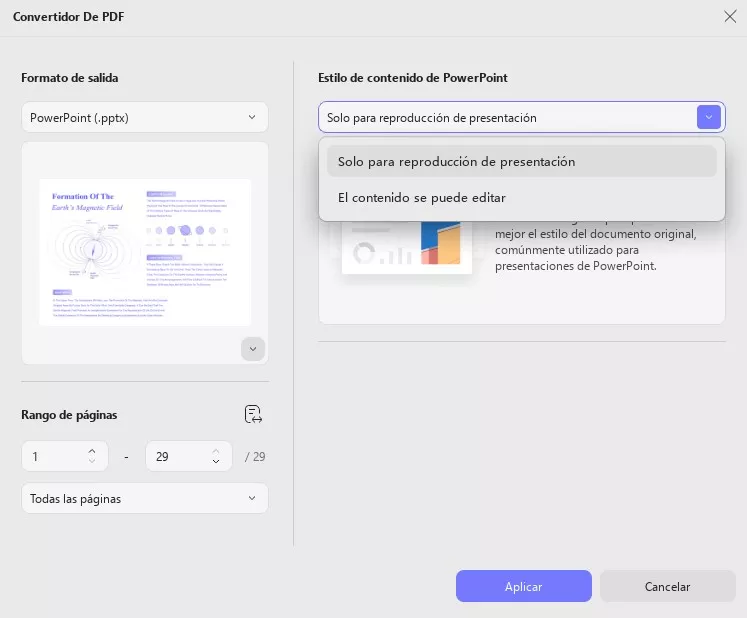Expand the preview with the chevron button
This screenshot has height=618, width=747.
point(253,349)
